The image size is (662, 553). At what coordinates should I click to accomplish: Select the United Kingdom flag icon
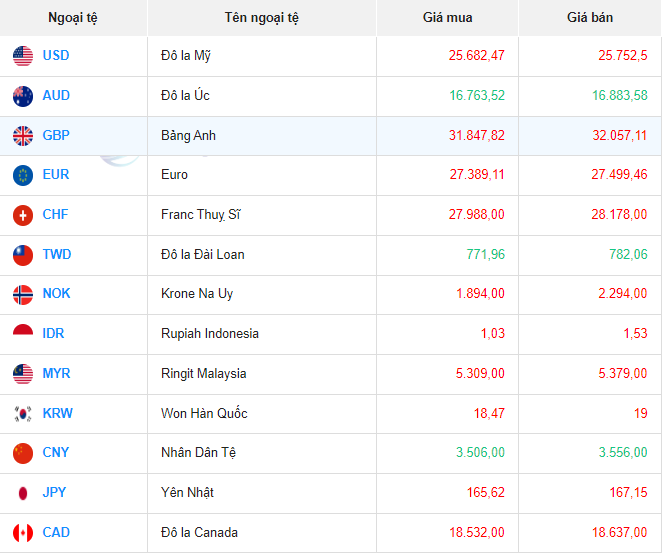coord(23,135)
